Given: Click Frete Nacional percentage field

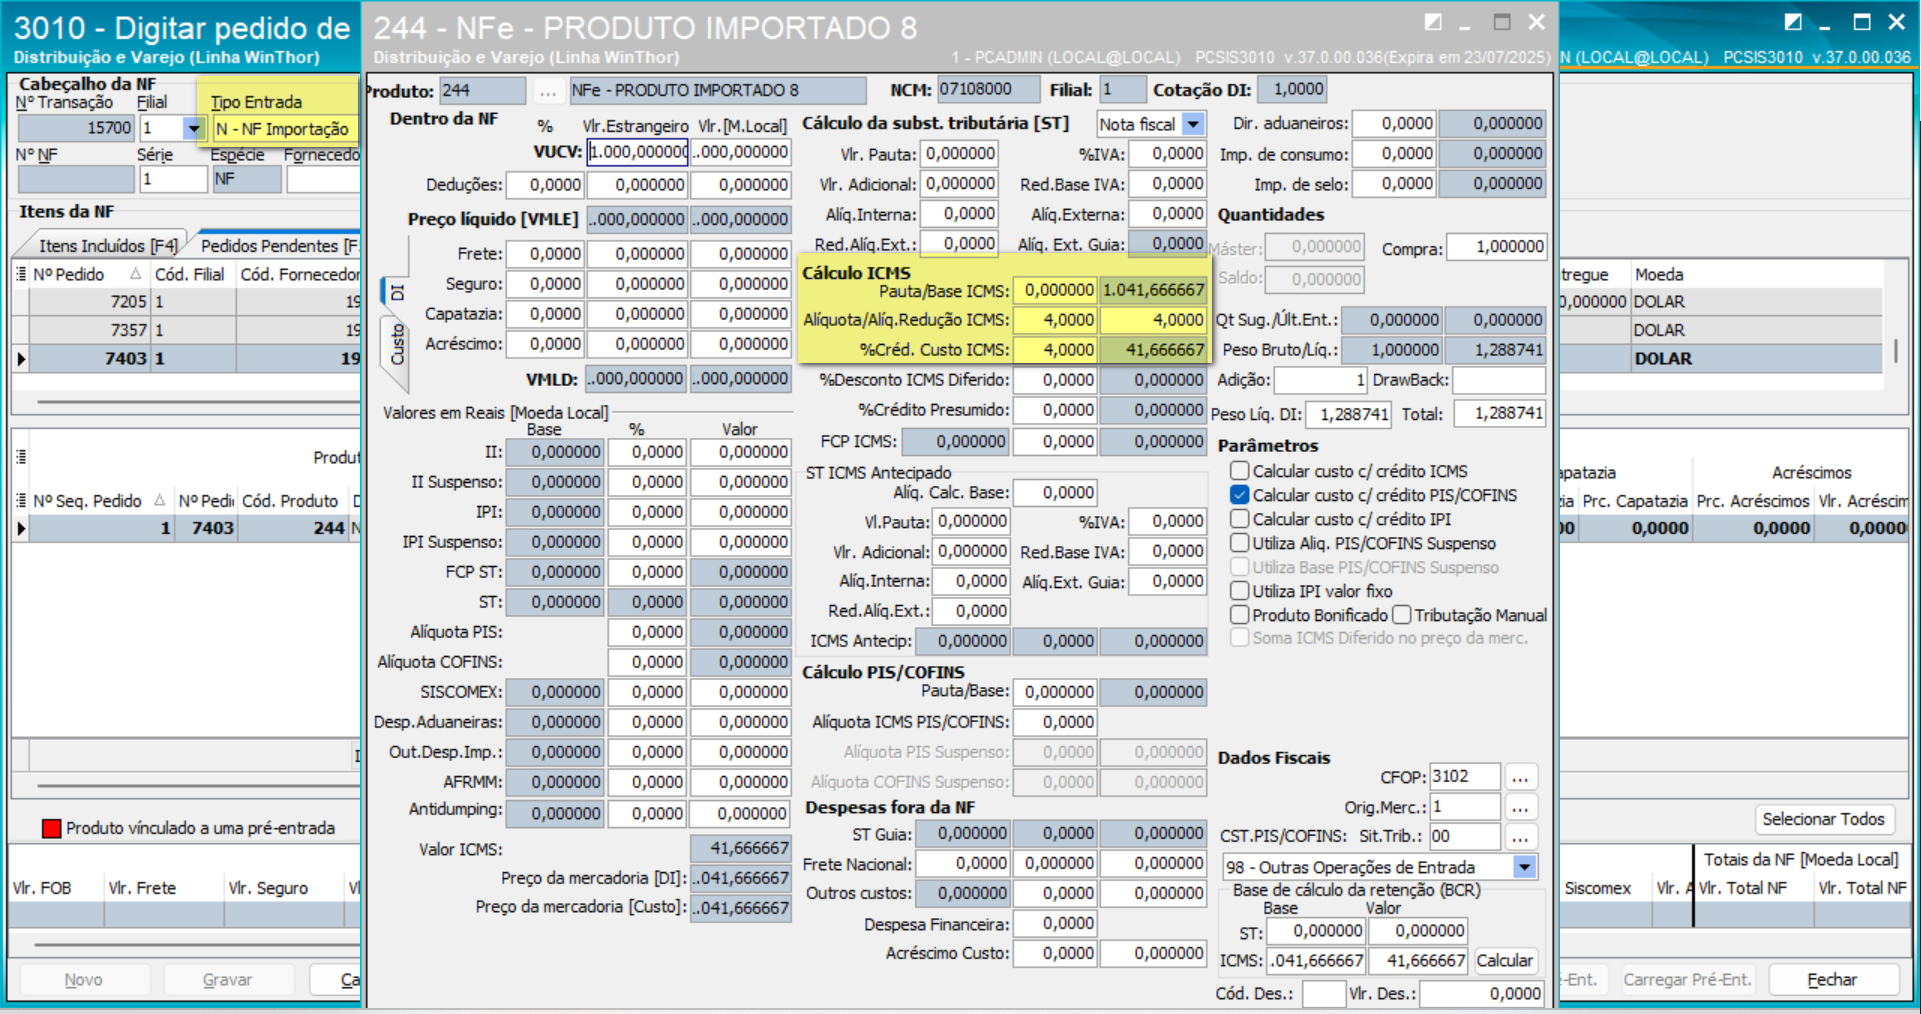Looking at the screenshot, I should point(963,863).
